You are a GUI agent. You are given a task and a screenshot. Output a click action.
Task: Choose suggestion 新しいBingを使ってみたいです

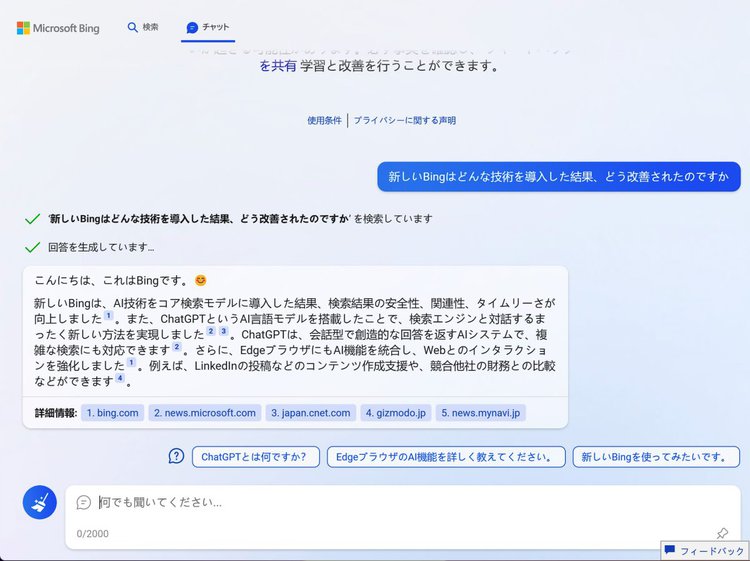(653, 457)
